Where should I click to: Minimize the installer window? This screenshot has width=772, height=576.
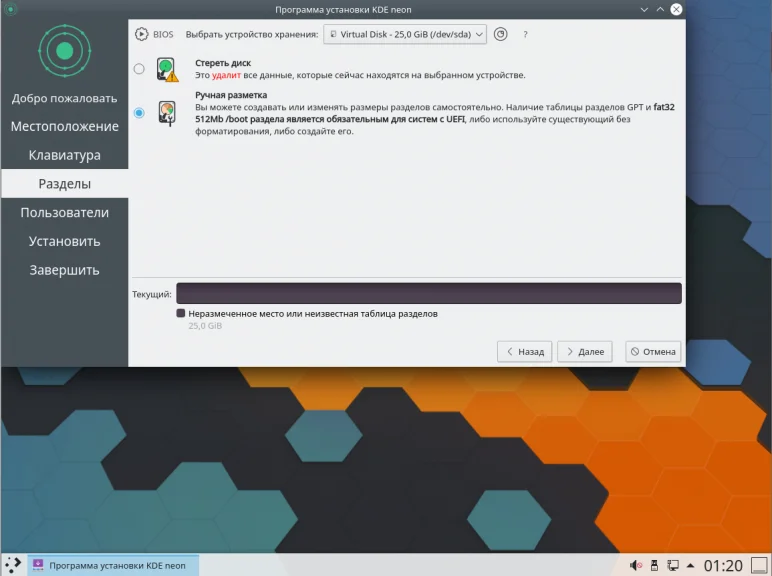pos(644,9)
